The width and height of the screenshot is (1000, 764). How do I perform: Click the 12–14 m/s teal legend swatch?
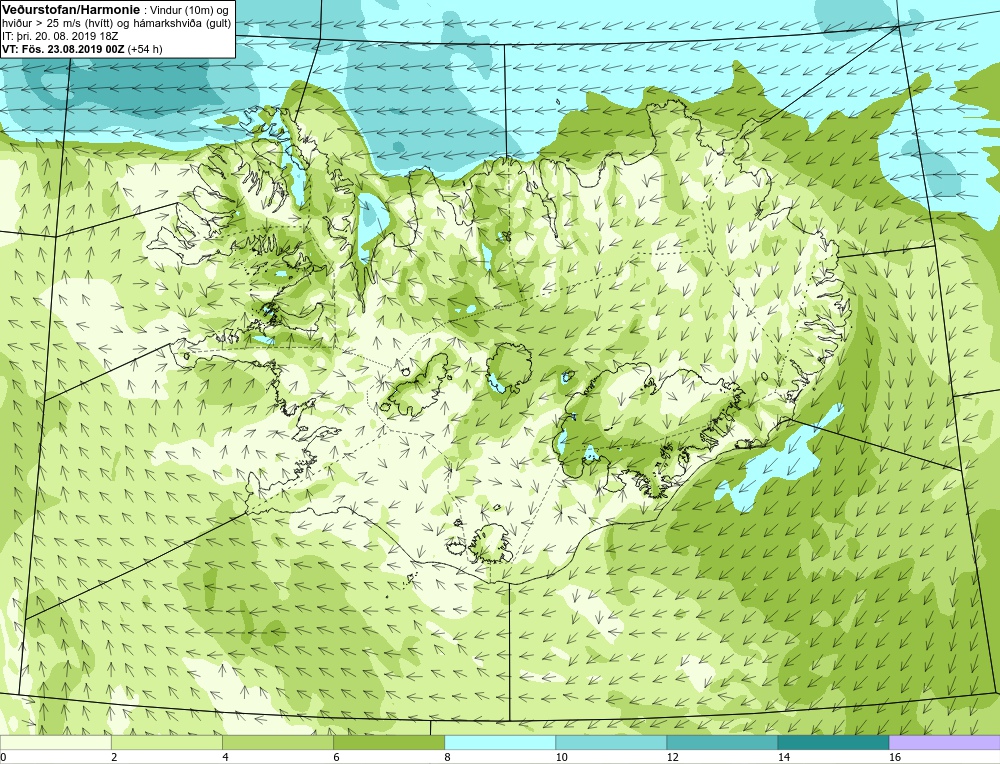coord(721,742)
